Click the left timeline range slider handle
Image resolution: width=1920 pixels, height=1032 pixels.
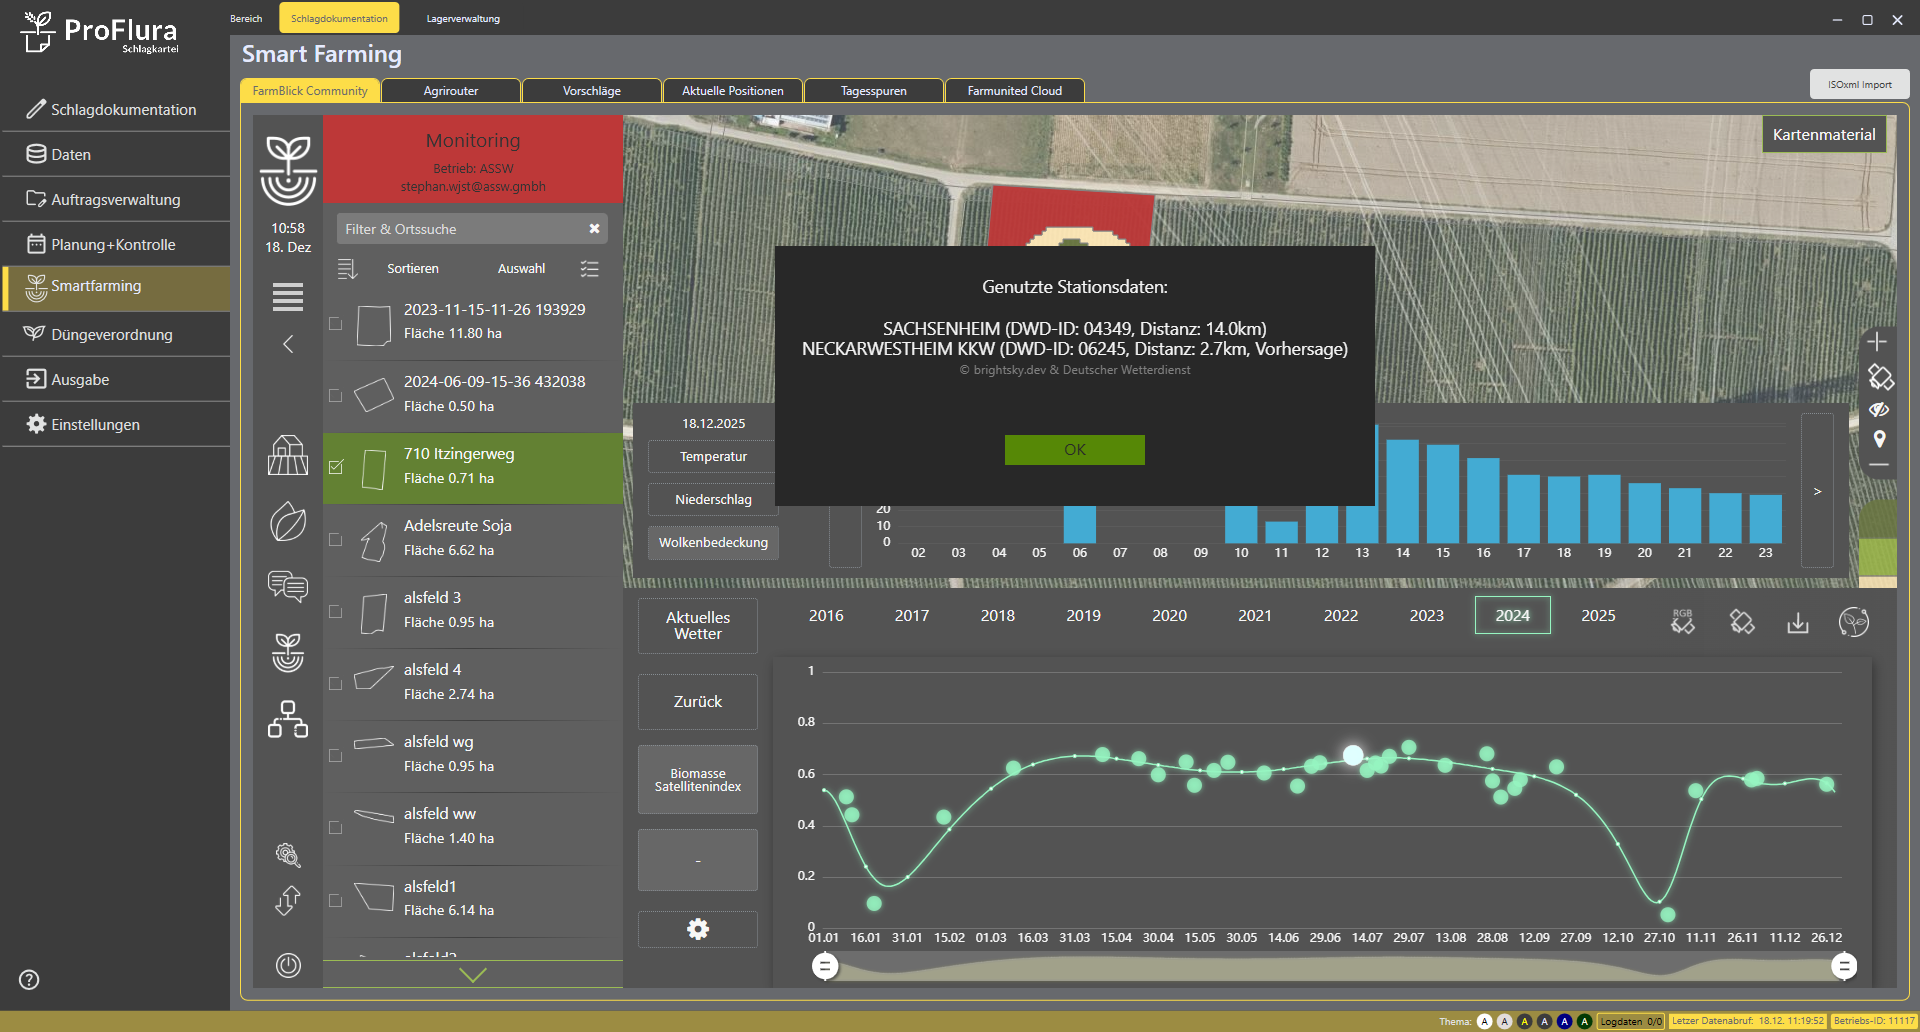825,966
